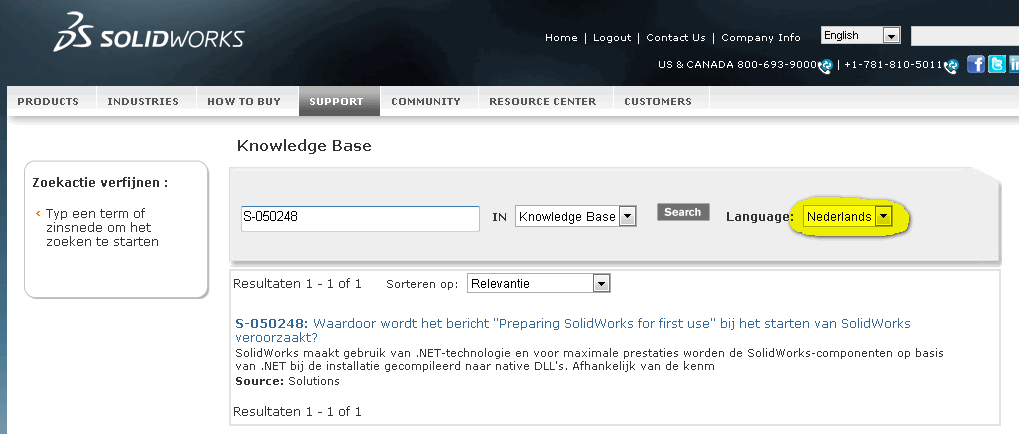Open the Products navigation tab
This screenshot has height=434, width=1019.
point(48,101)
